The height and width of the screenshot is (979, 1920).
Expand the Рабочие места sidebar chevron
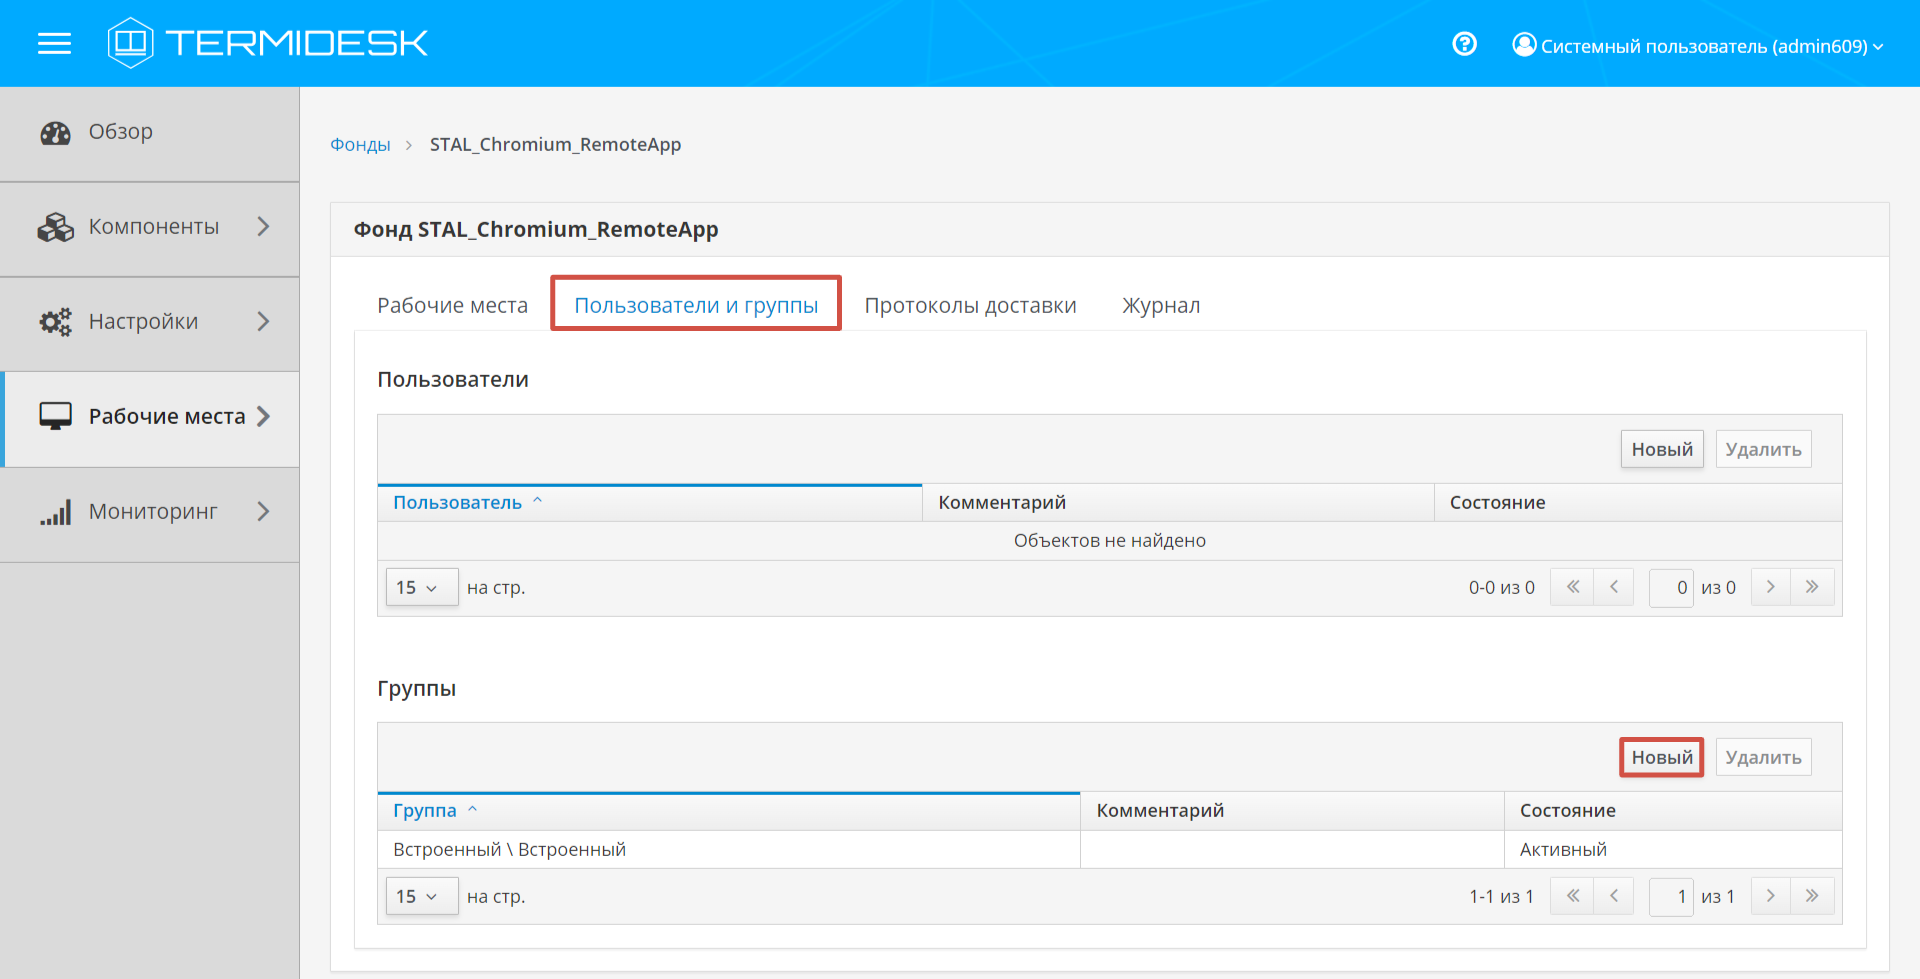(x=264, y=416)
